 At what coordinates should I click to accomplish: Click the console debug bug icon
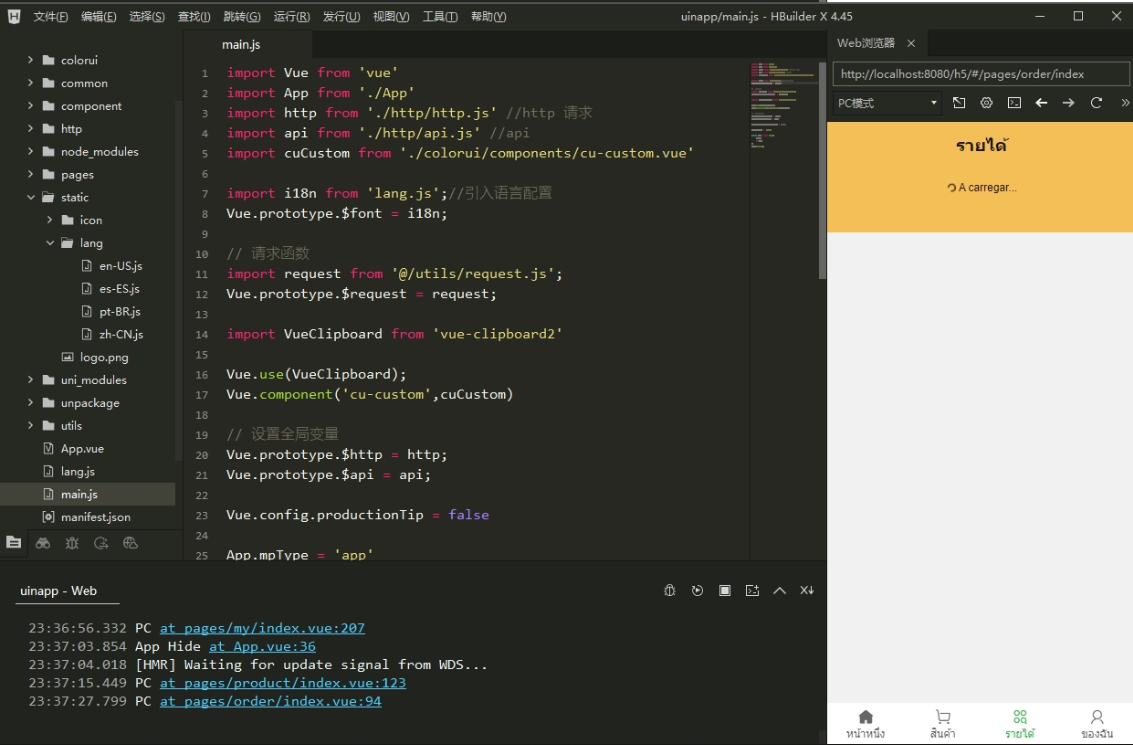click(670, 590)
